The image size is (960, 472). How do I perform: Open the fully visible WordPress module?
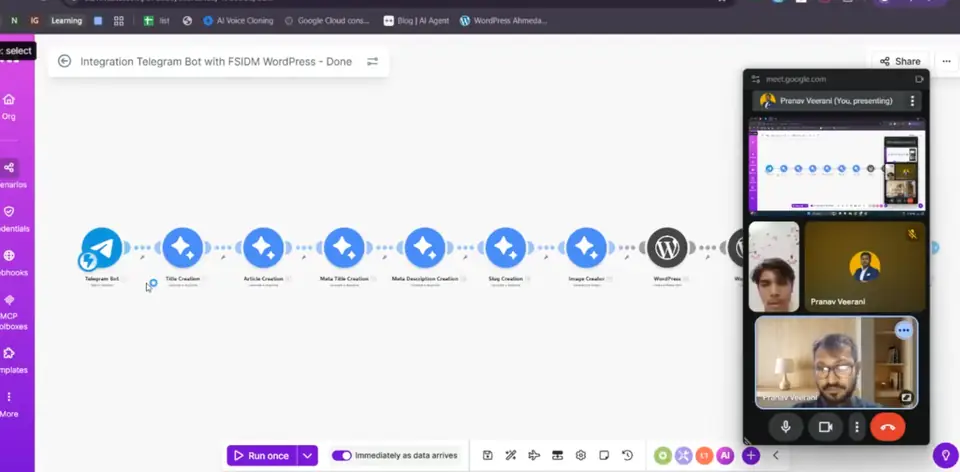click(x=667, y=247)
